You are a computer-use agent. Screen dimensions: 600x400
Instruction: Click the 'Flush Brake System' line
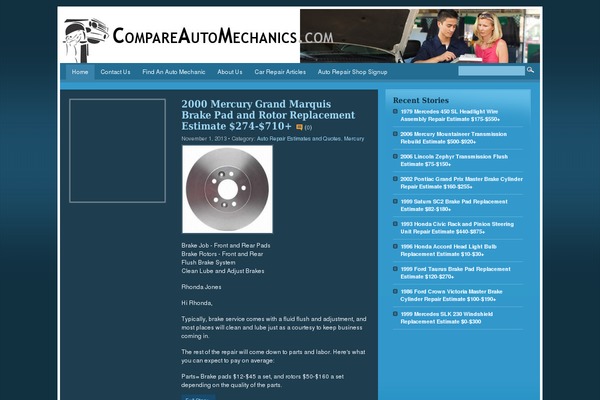pyautogui.click(x=208, y=262)
